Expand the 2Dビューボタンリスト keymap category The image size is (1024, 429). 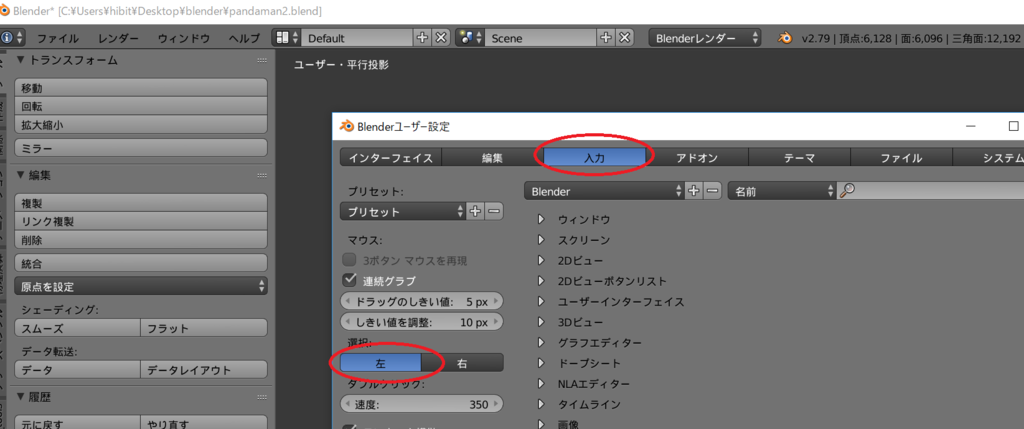point(541,281)
